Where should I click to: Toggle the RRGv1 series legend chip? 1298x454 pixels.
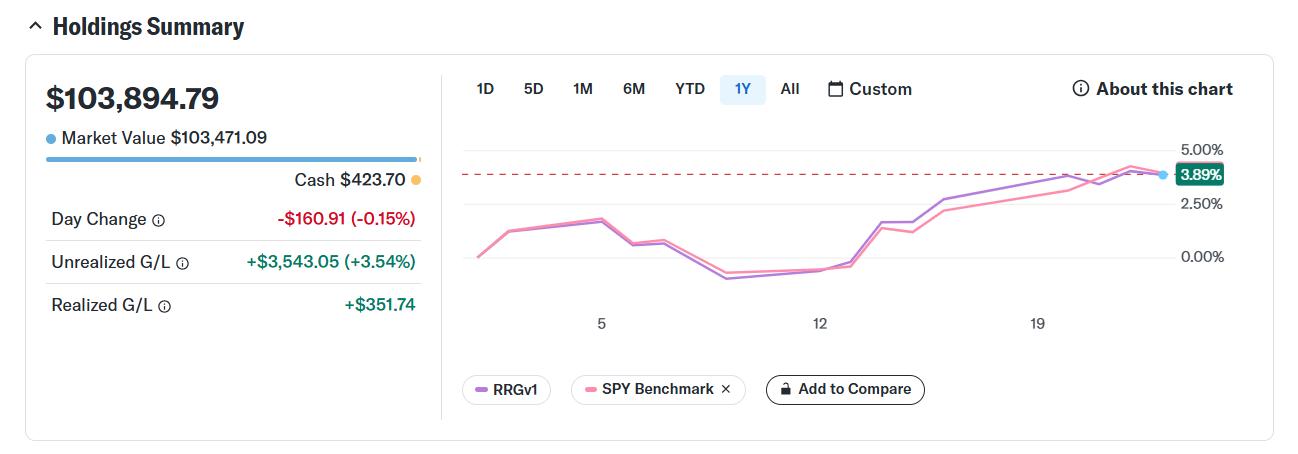[x=506, y=390]
